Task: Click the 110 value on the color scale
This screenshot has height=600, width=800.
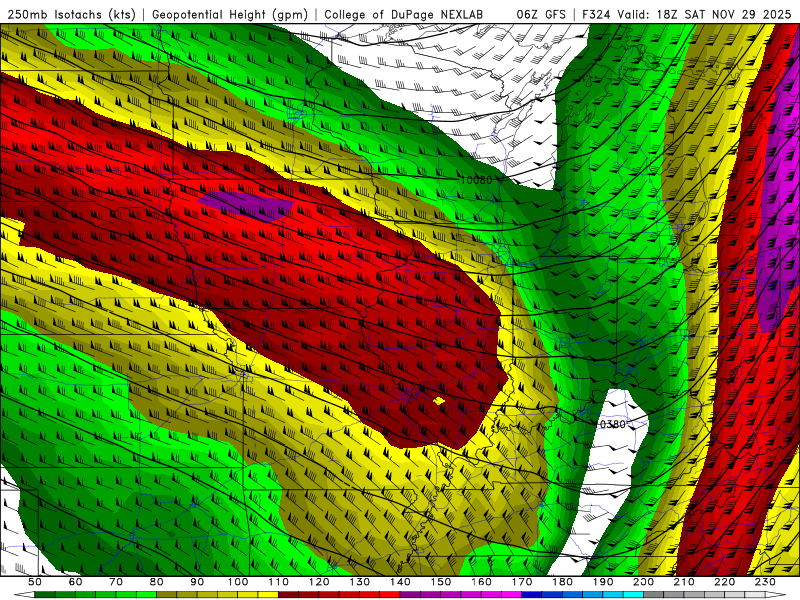Action: pyautogui.click(x=279, y=582)
